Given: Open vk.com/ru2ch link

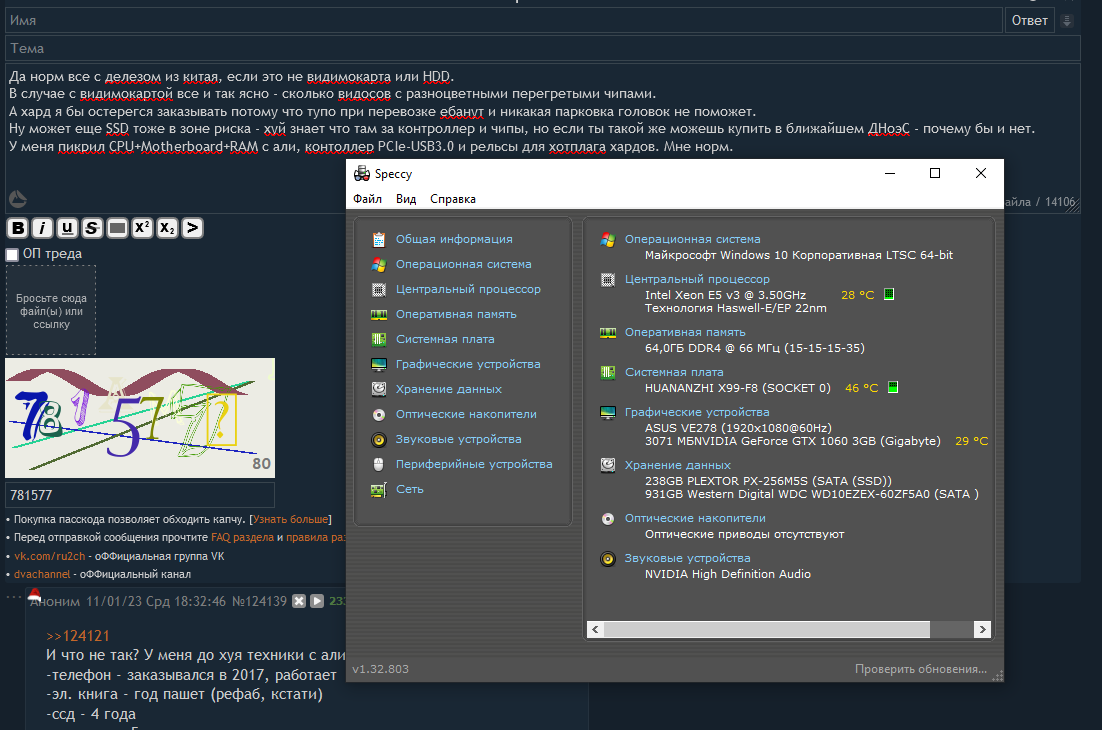Looking at the screenshot, I should pos(49,556).
